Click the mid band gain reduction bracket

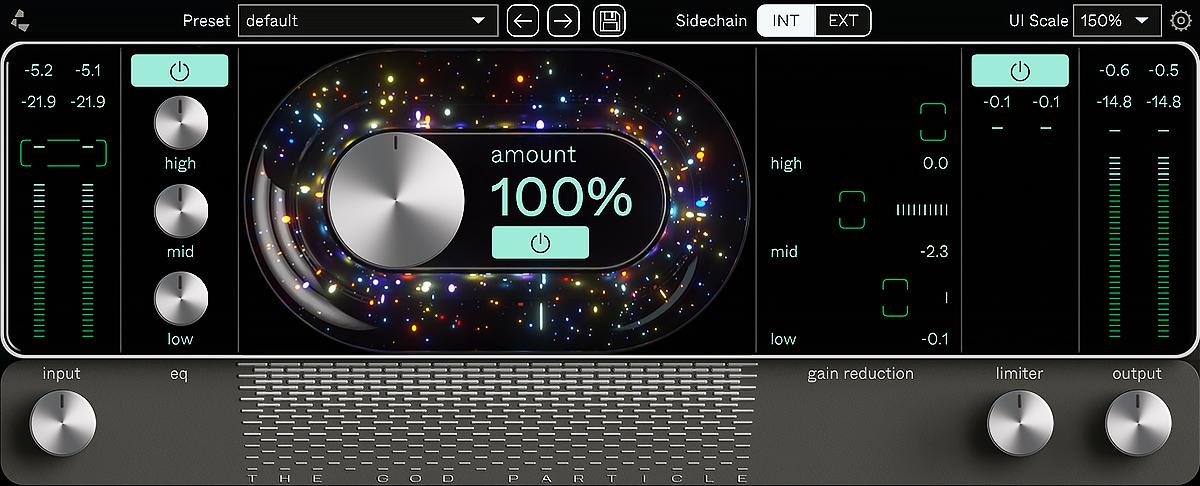pyautogui.click(x=851, y=209)
